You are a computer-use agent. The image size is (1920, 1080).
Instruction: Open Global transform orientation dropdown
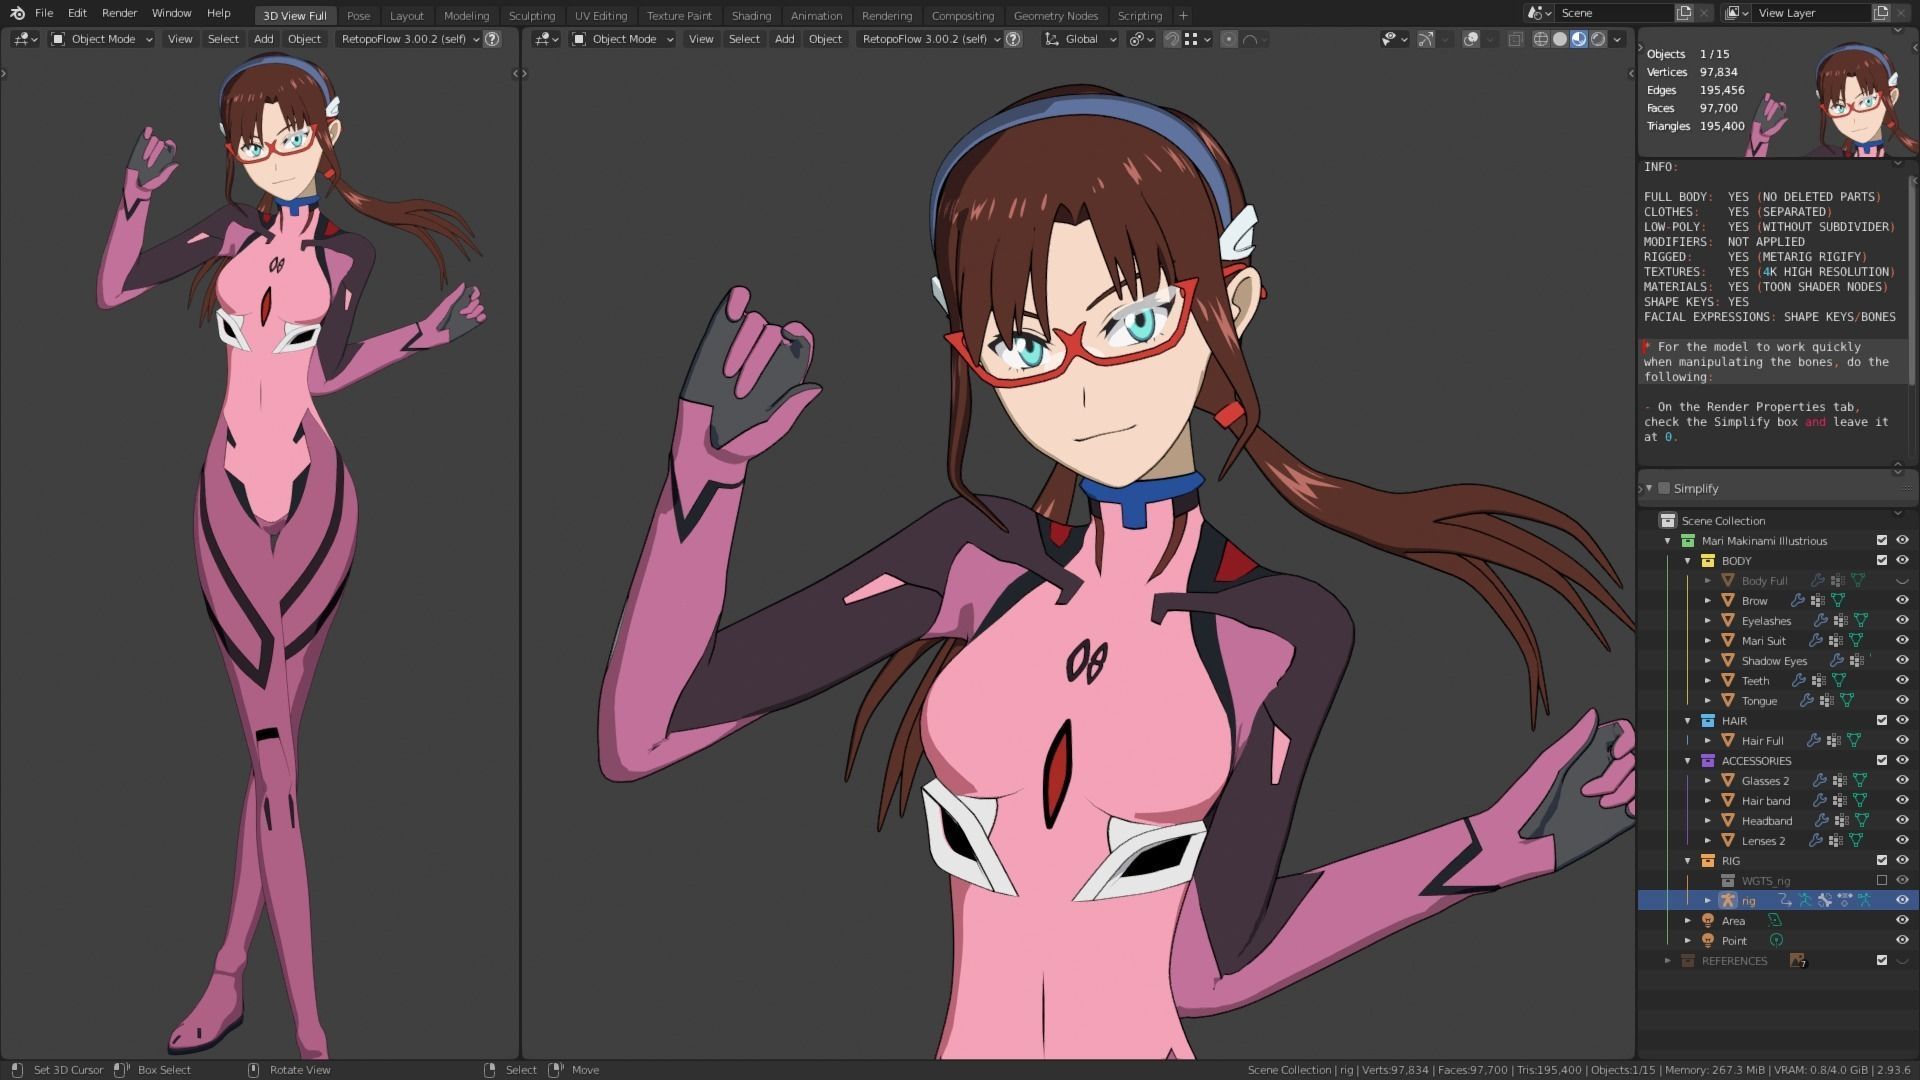(x=1080, y=39)
